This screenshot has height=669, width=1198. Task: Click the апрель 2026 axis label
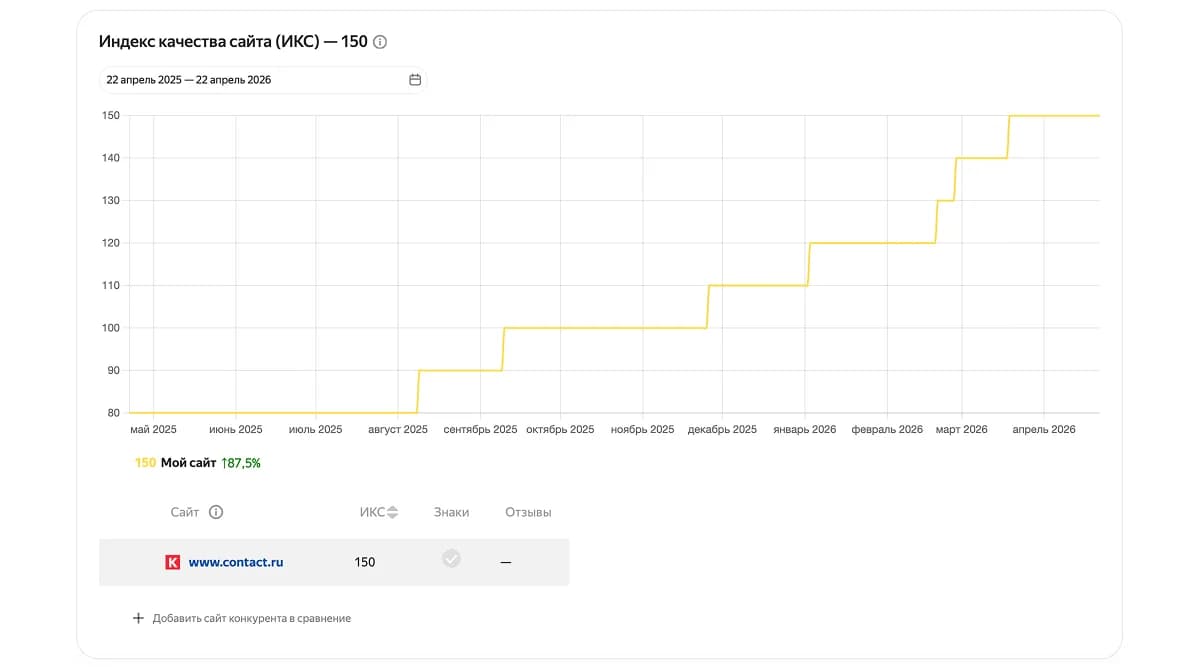[1044, 429]
